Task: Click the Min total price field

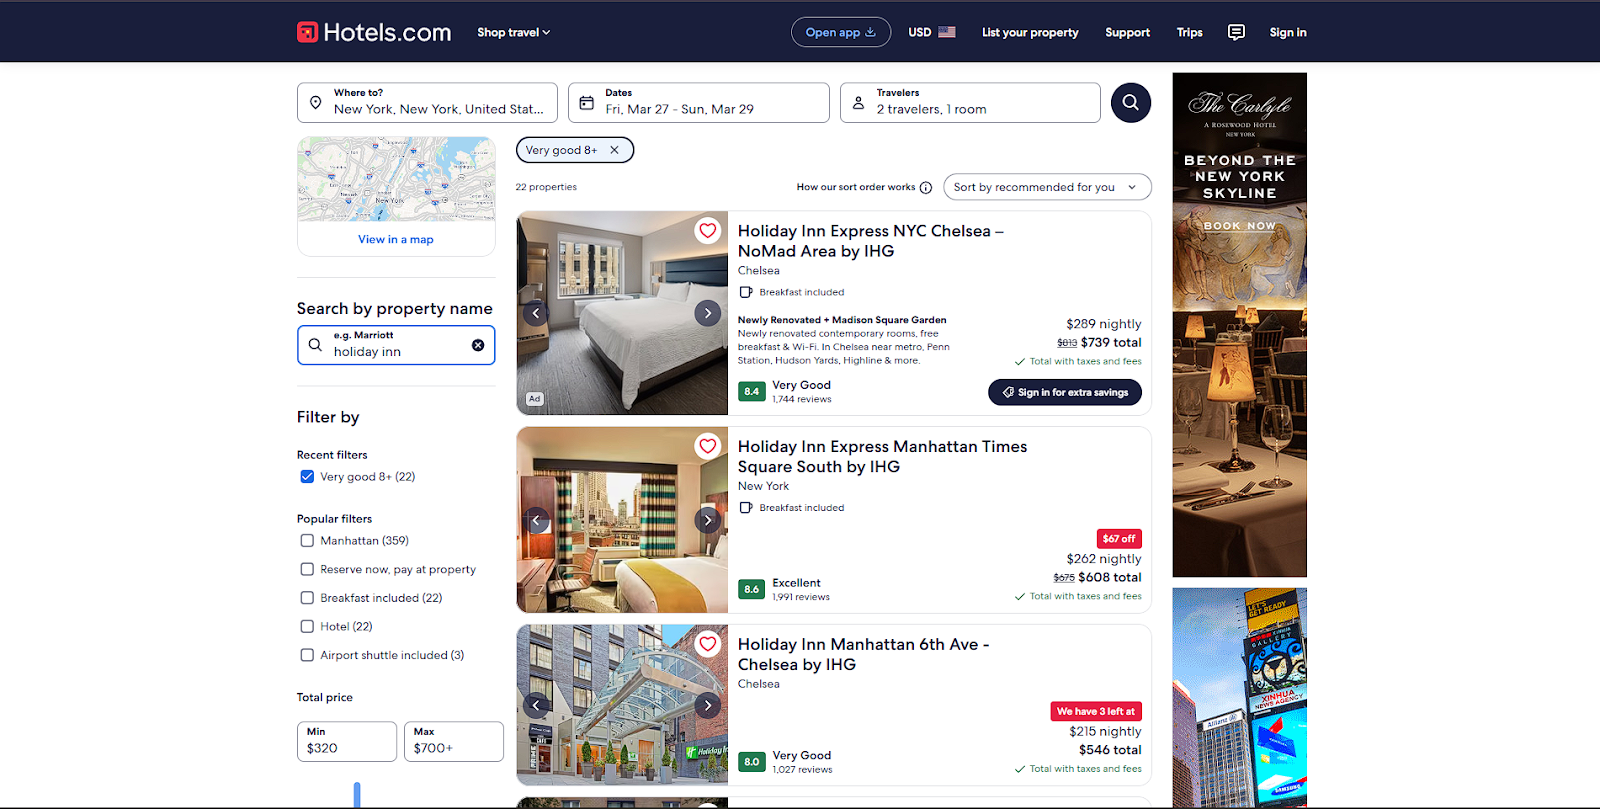Action: click(x=346, y=741)
